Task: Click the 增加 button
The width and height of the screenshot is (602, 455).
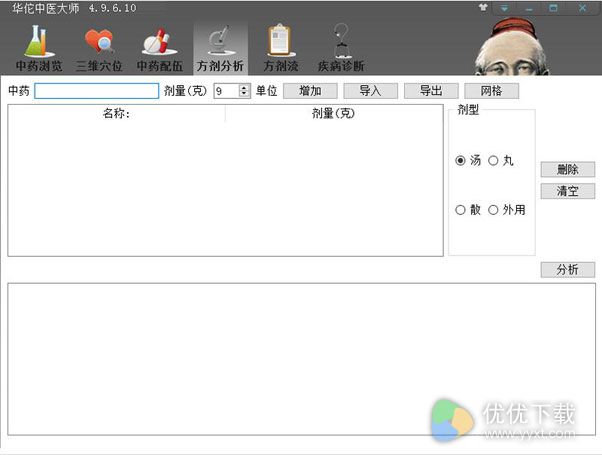Action: (x=310, y=91)
